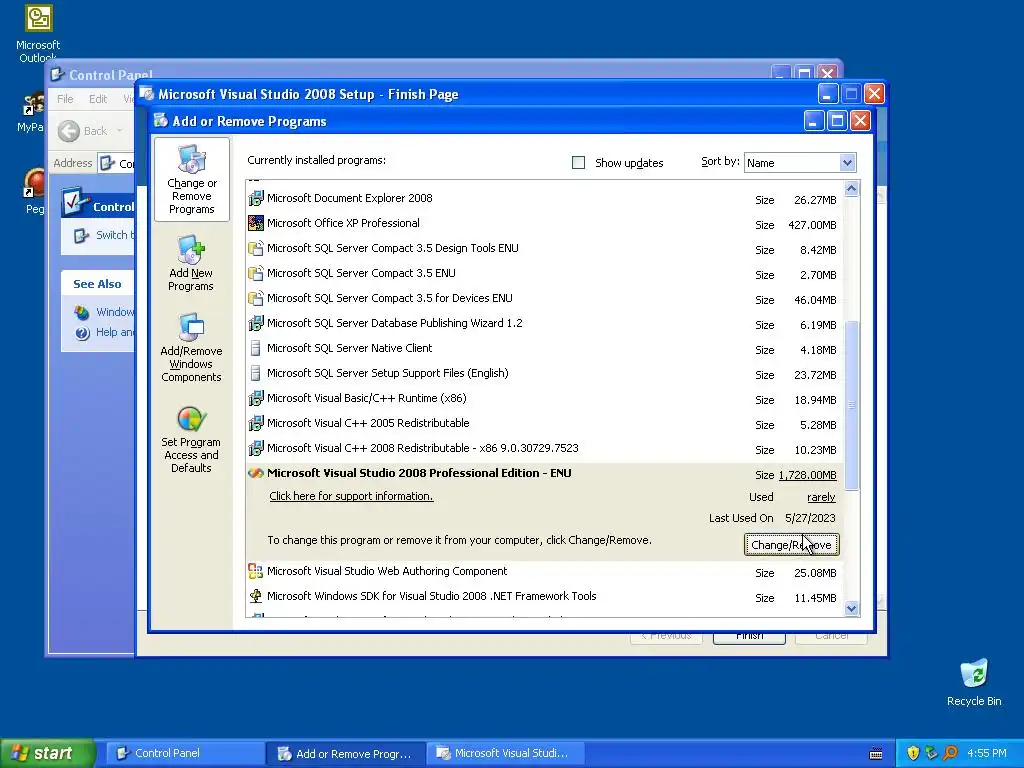Click Windows SDK .NET Framework Tools icon
The width and height of the screenshot is (1024, 768).
pyautogui.click(x=256, y=596)
